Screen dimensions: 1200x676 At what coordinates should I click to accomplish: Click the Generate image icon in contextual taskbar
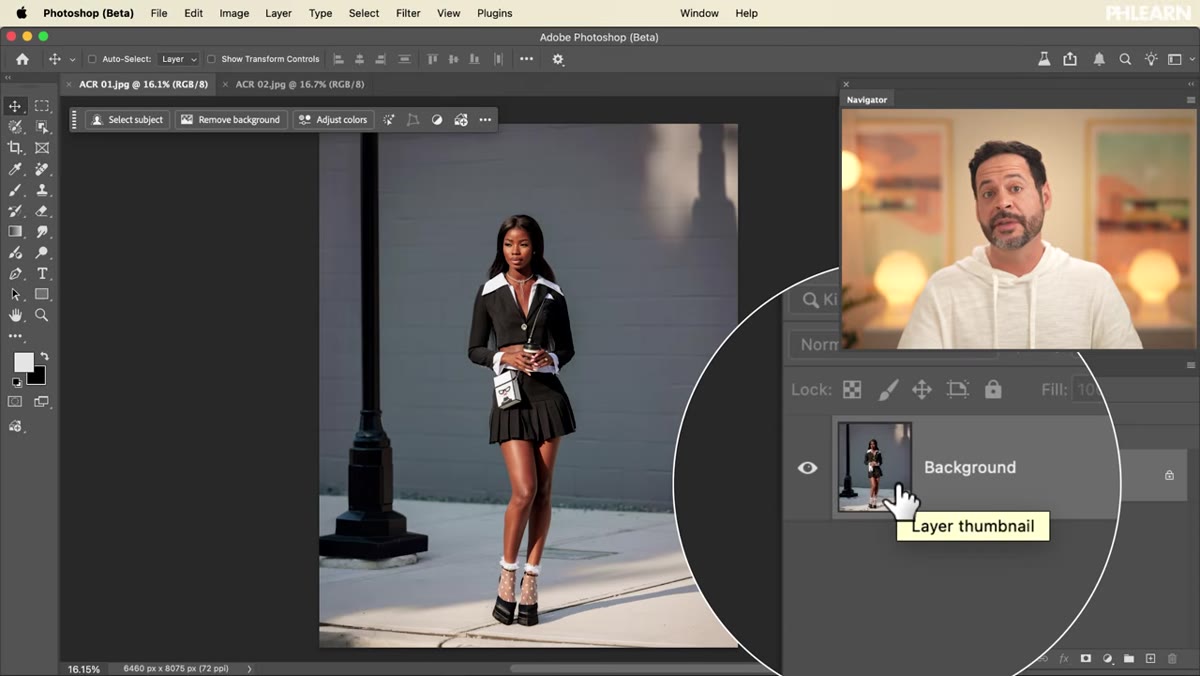[x=461, y=120]
